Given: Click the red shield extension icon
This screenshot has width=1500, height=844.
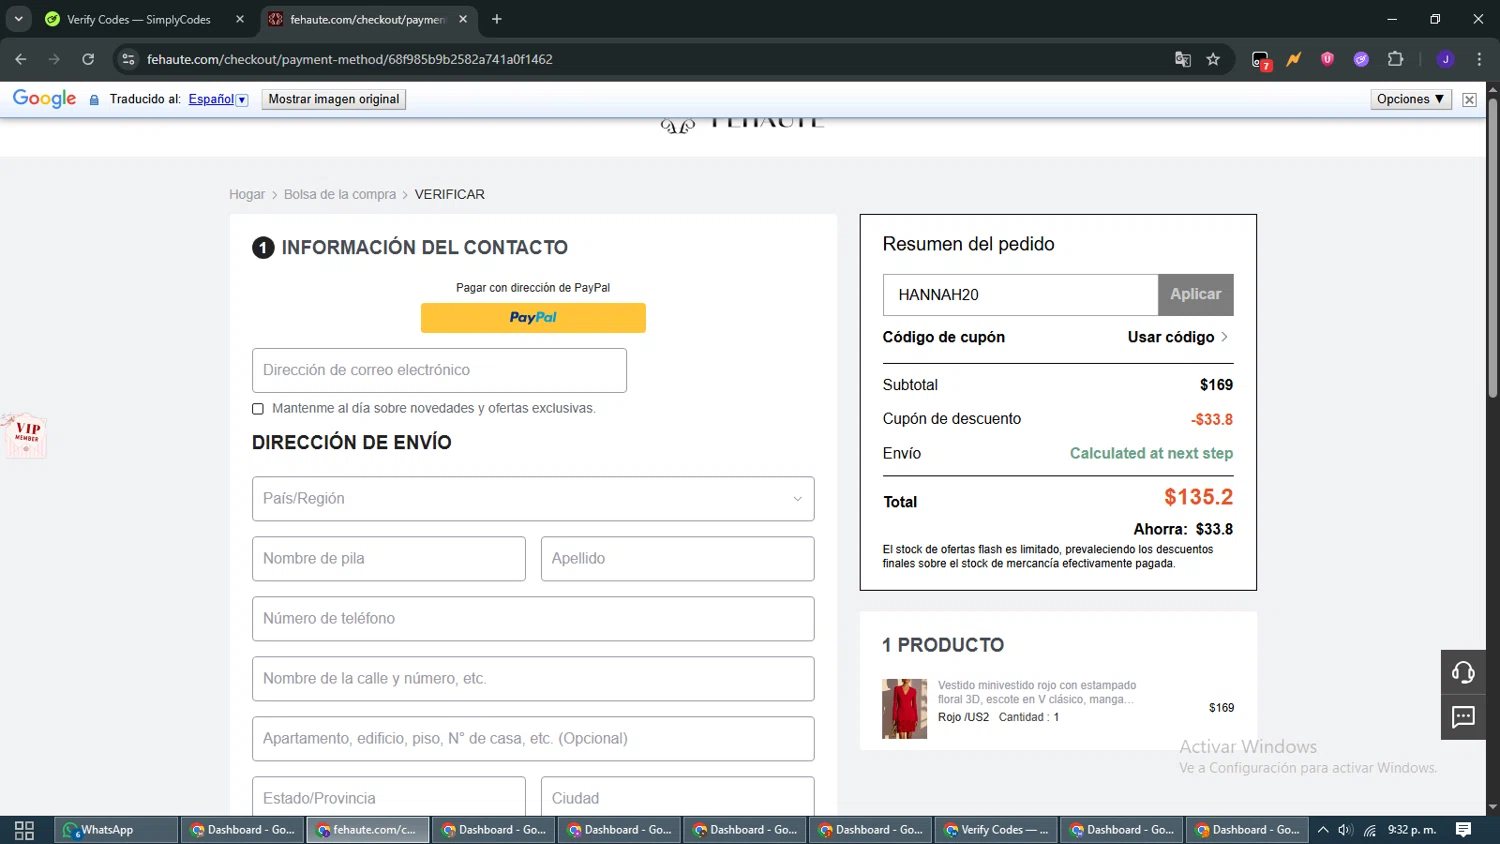Looking at the screenshot, I should click(1327, 59).
